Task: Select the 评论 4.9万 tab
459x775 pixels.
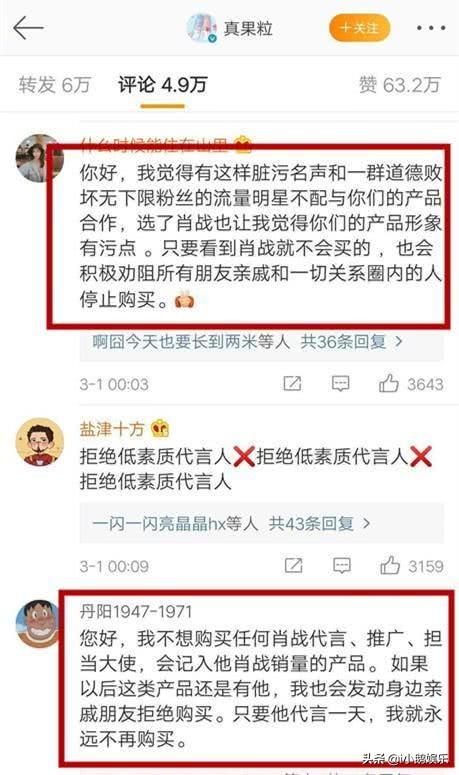Action: pyautogui.click(x=163, y=85)
